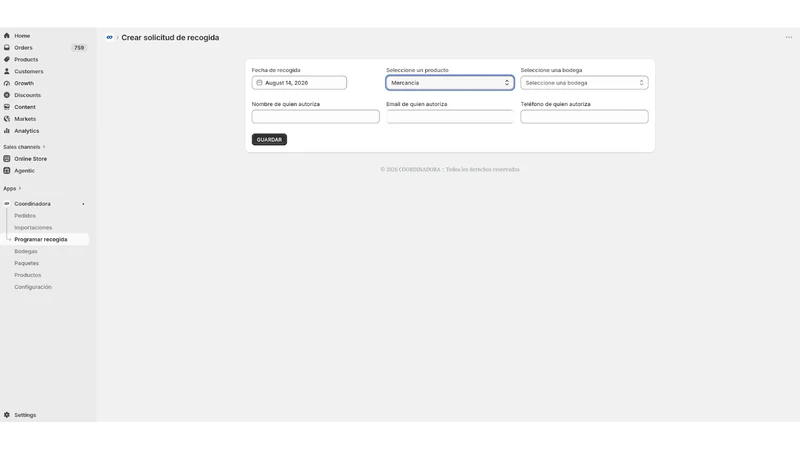Click the Analytics bar chart icon

click(7, 131)
